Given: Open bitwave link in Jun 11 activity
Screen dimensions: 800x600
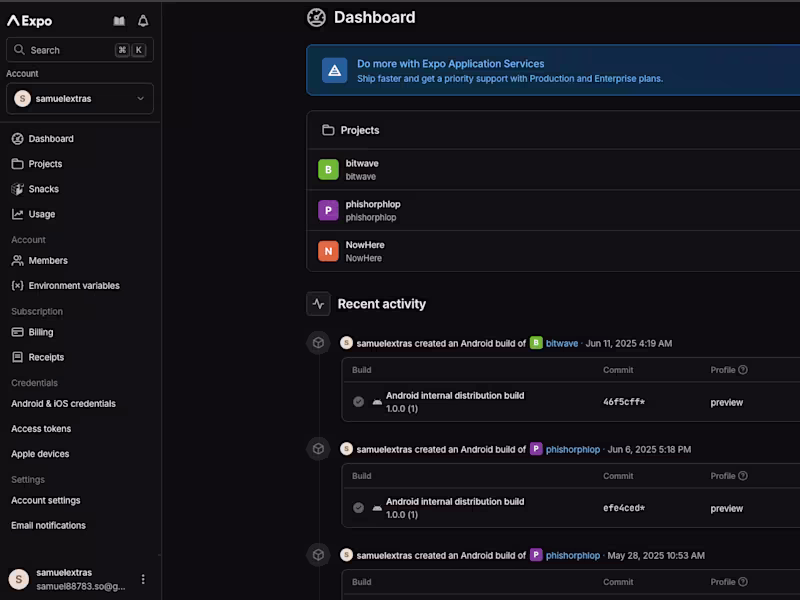Looking at the screenshot, I should pyautogui.click(x=562, y=343).
